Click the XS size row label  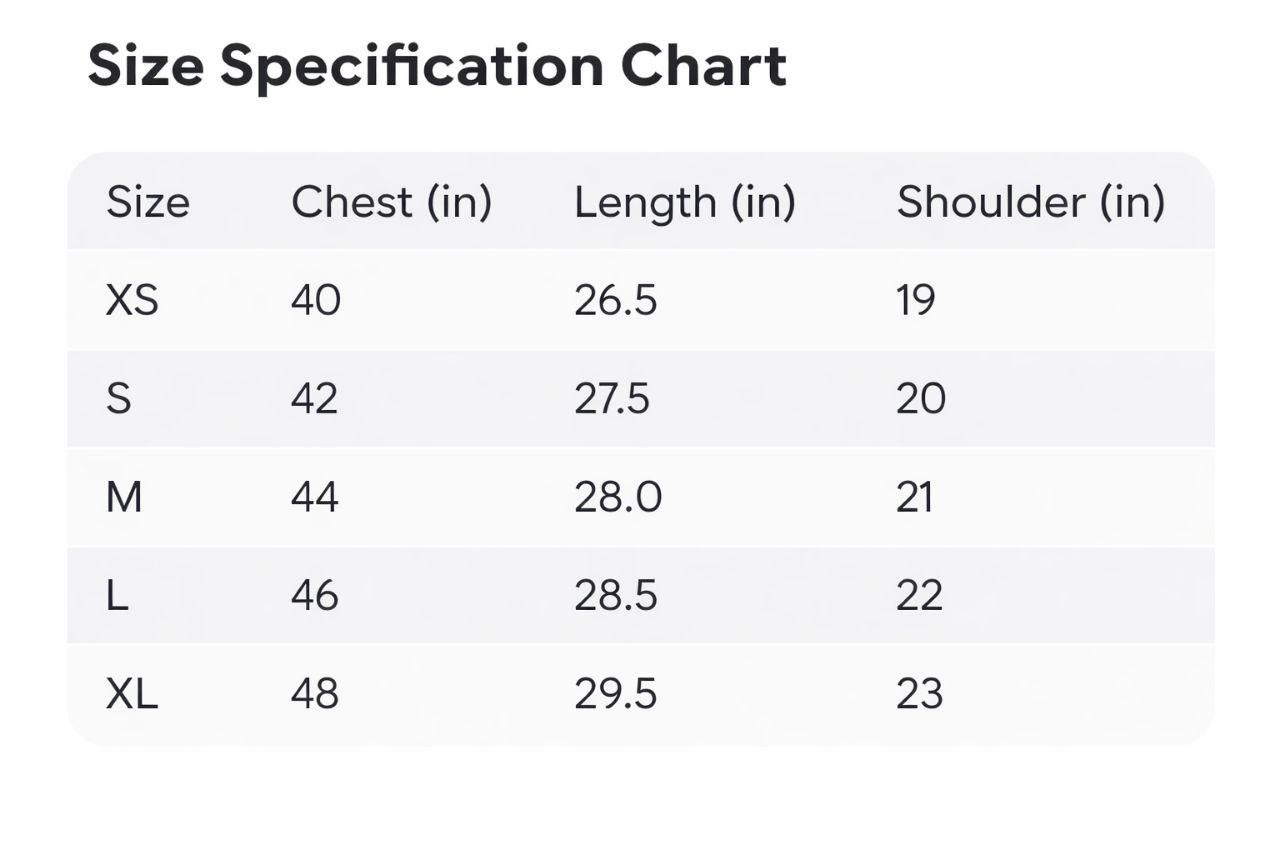pos(132,300)
